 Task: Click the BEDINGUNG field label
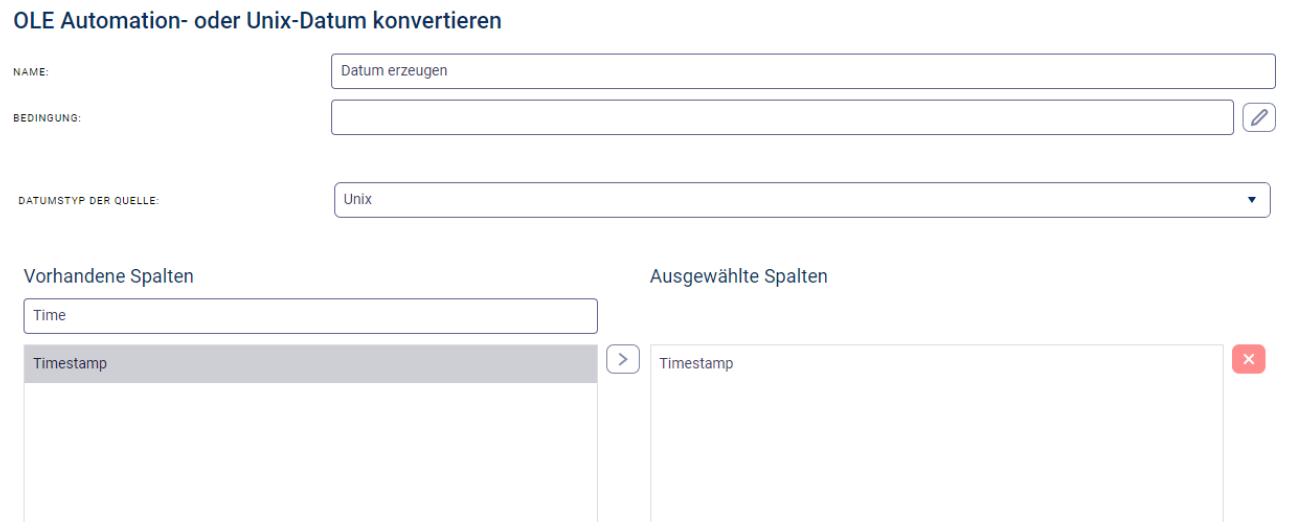click(46, 118)
